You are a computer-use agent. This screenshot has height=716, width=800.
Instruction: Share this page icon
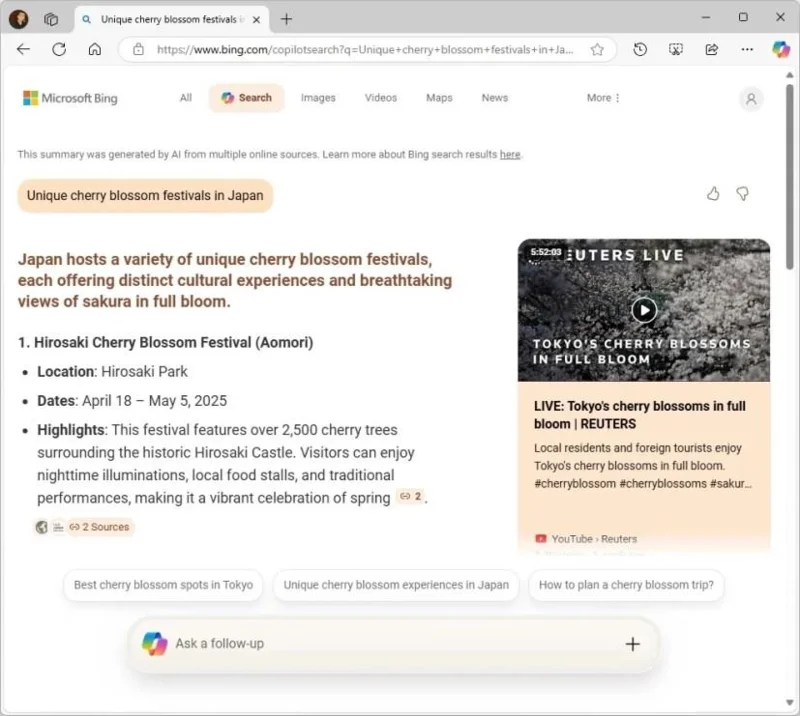[x=711, y=50]
